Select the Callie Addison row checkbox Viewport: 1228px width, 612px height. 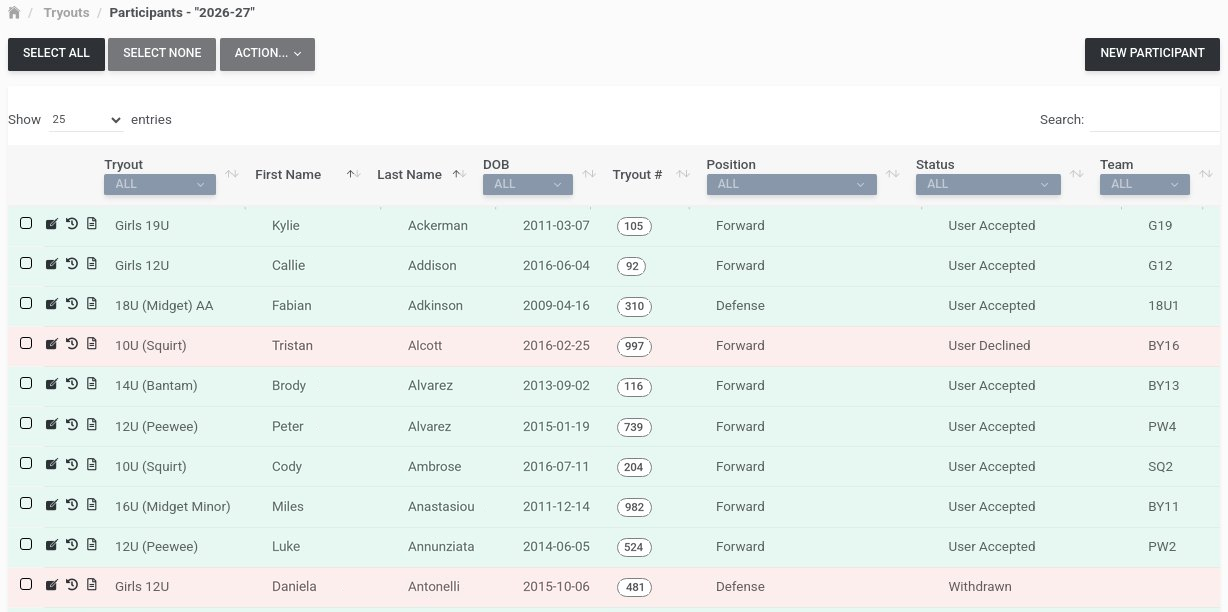coord(26,263)
